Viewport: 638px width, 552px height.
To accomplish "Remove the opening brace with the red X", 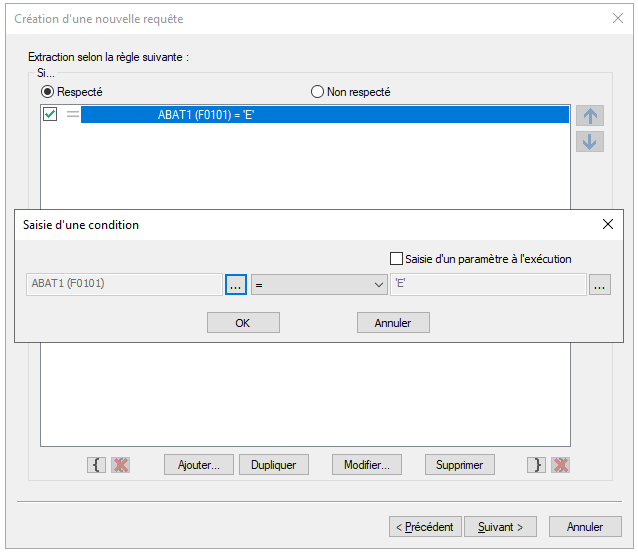I will point(120,465).
